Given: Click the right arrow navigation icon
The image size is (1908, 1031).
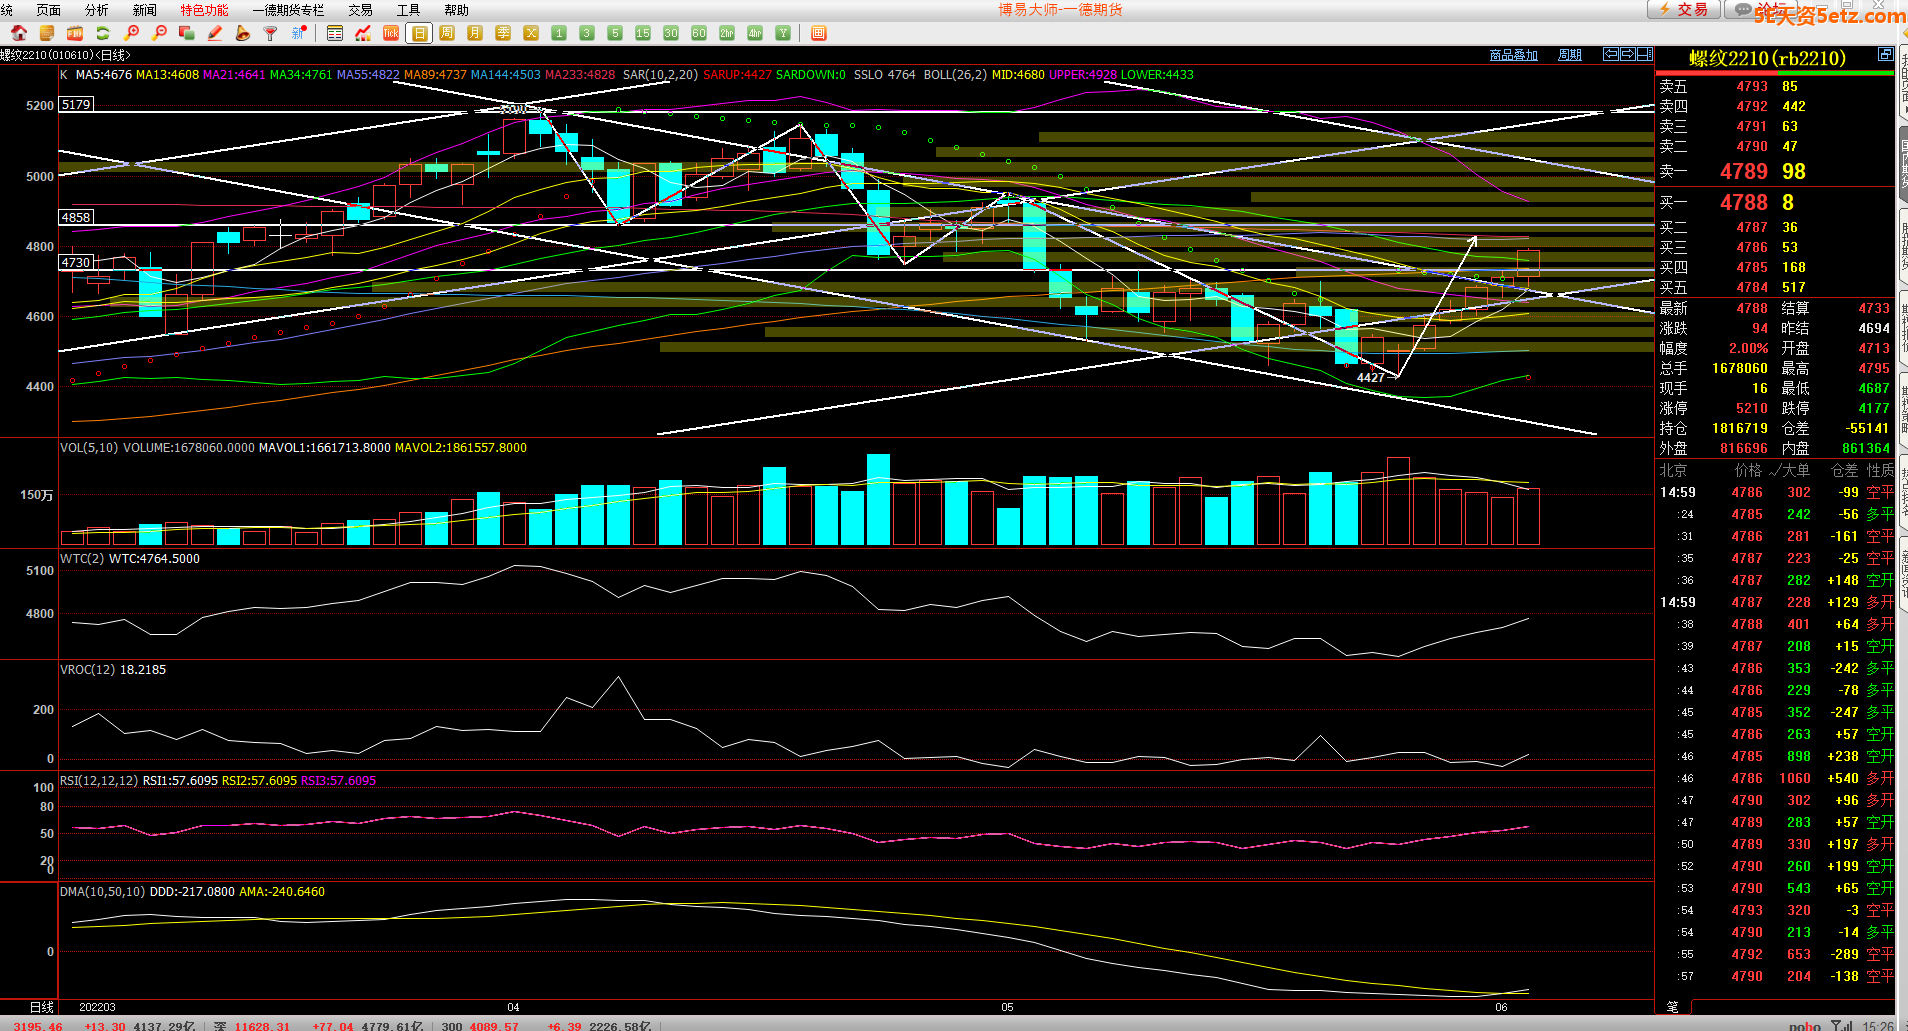Looking at the screenshot, I should [x=1628, y=54].
